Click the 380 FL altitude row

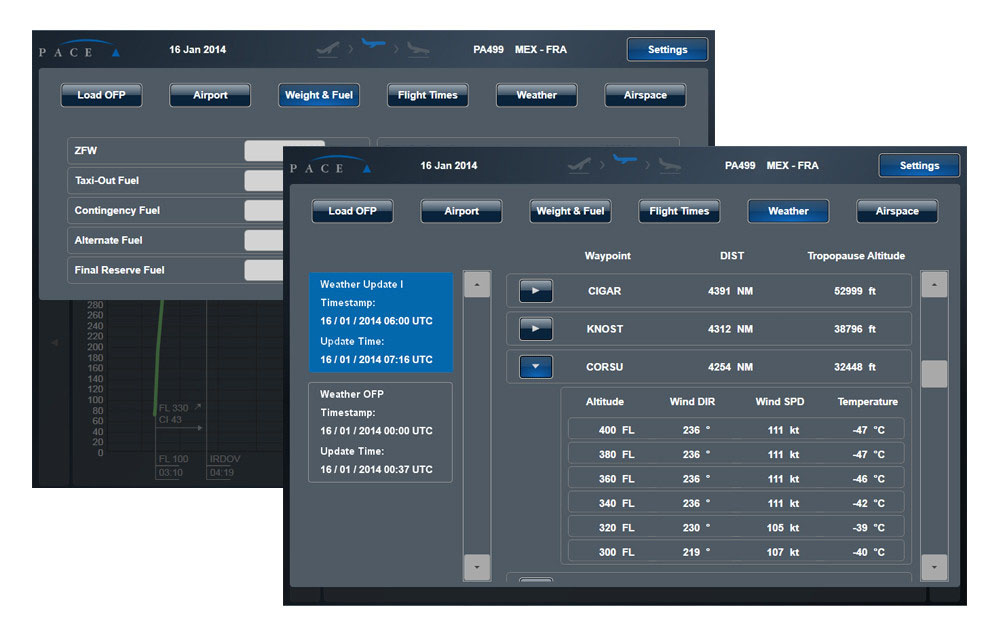(x=736, y=454)
